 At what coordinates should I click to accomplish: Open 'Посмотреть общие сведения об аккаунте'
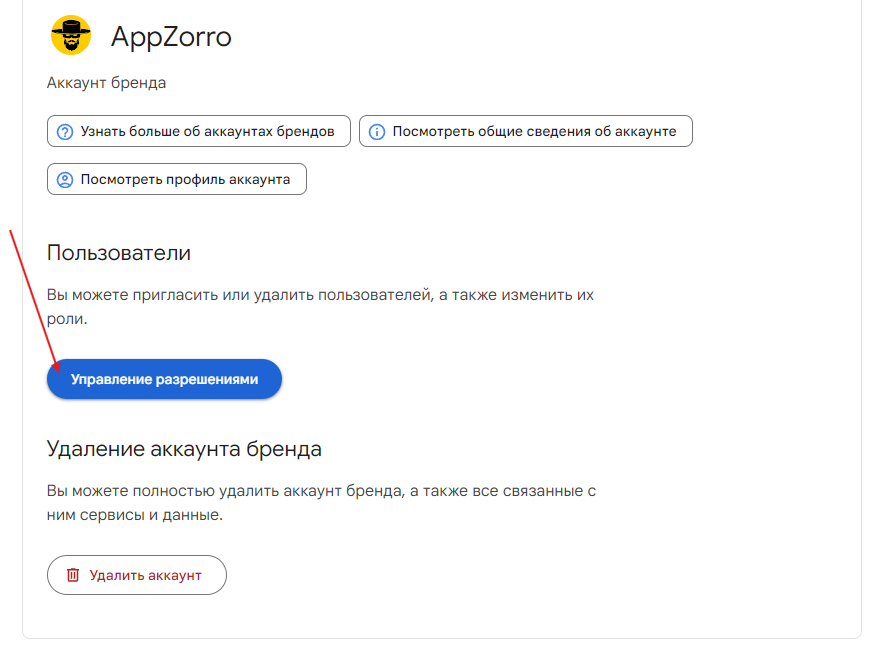pyautogui.click(x=534, y=131)
